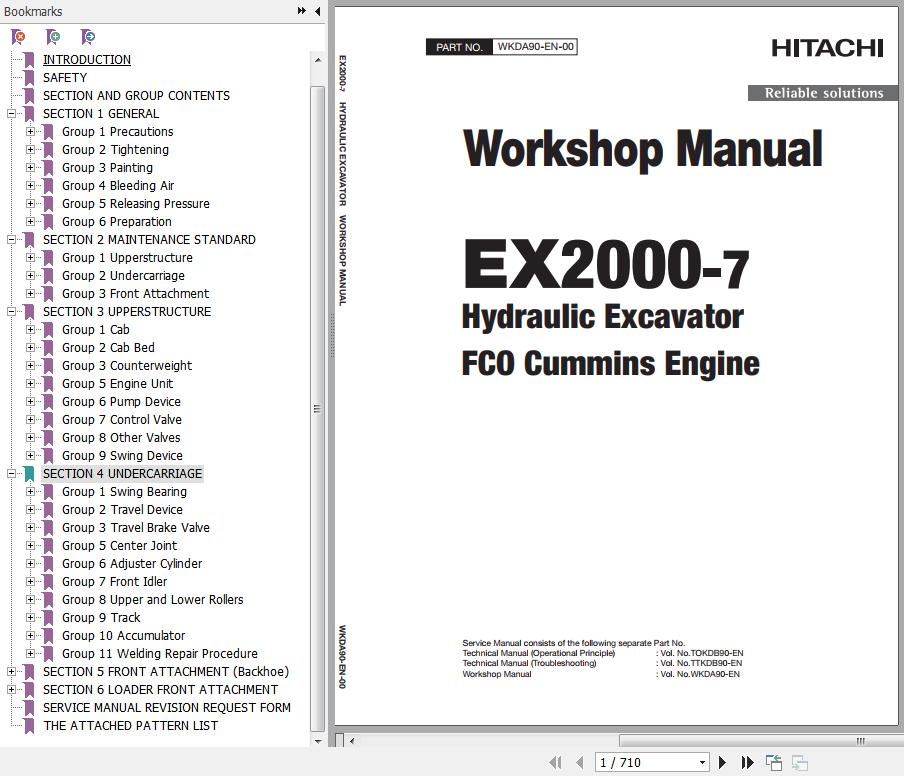Open THE ATTACHED PATTERN LIST bookmark
904x776 pixels.
pyautogui.click(x=130, y=725)
